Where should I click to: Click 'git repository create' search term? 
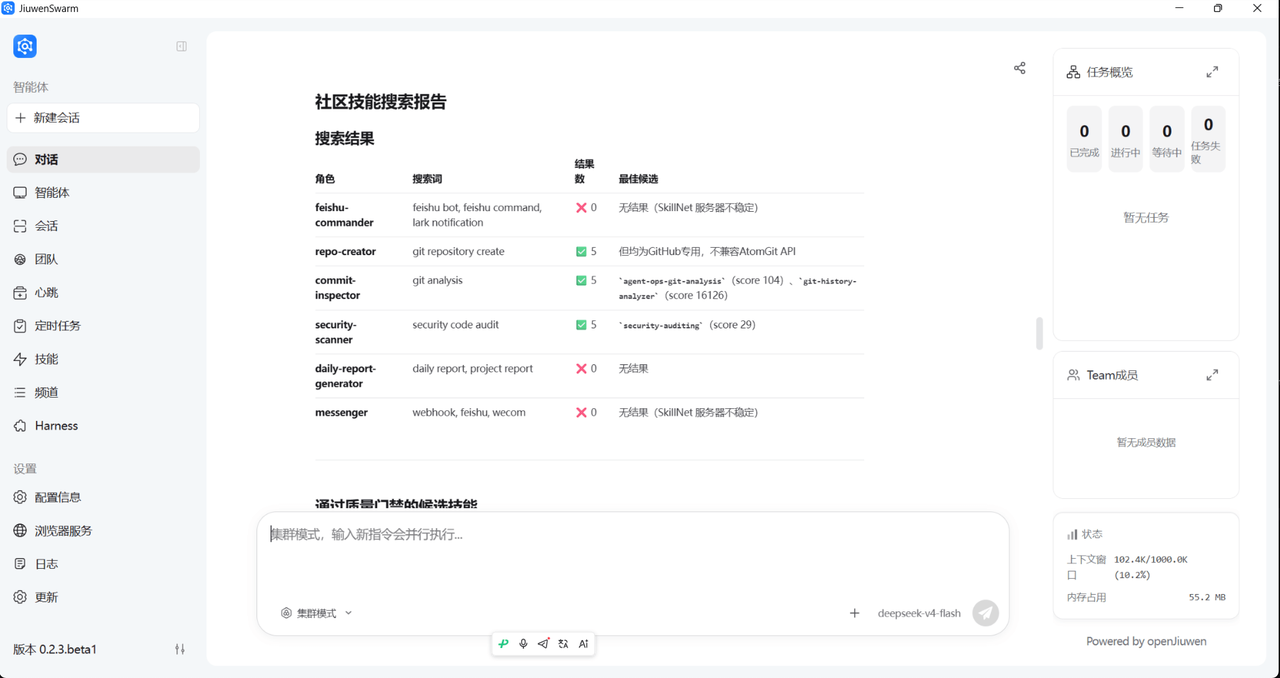[x=458, y=251]
